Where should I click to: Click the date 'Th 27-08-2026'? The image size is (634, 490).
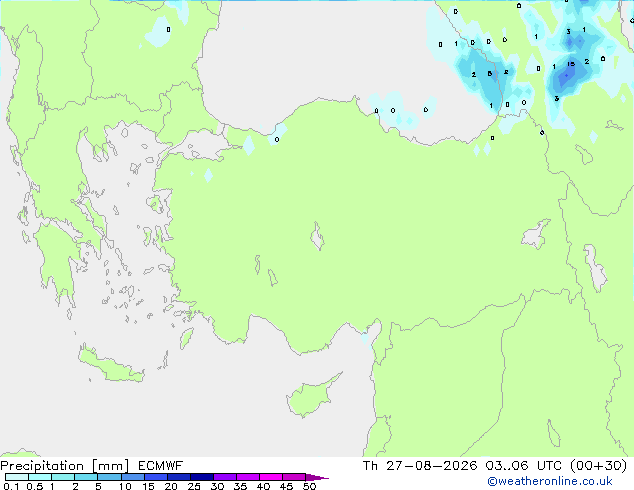[x=420, y=466]
